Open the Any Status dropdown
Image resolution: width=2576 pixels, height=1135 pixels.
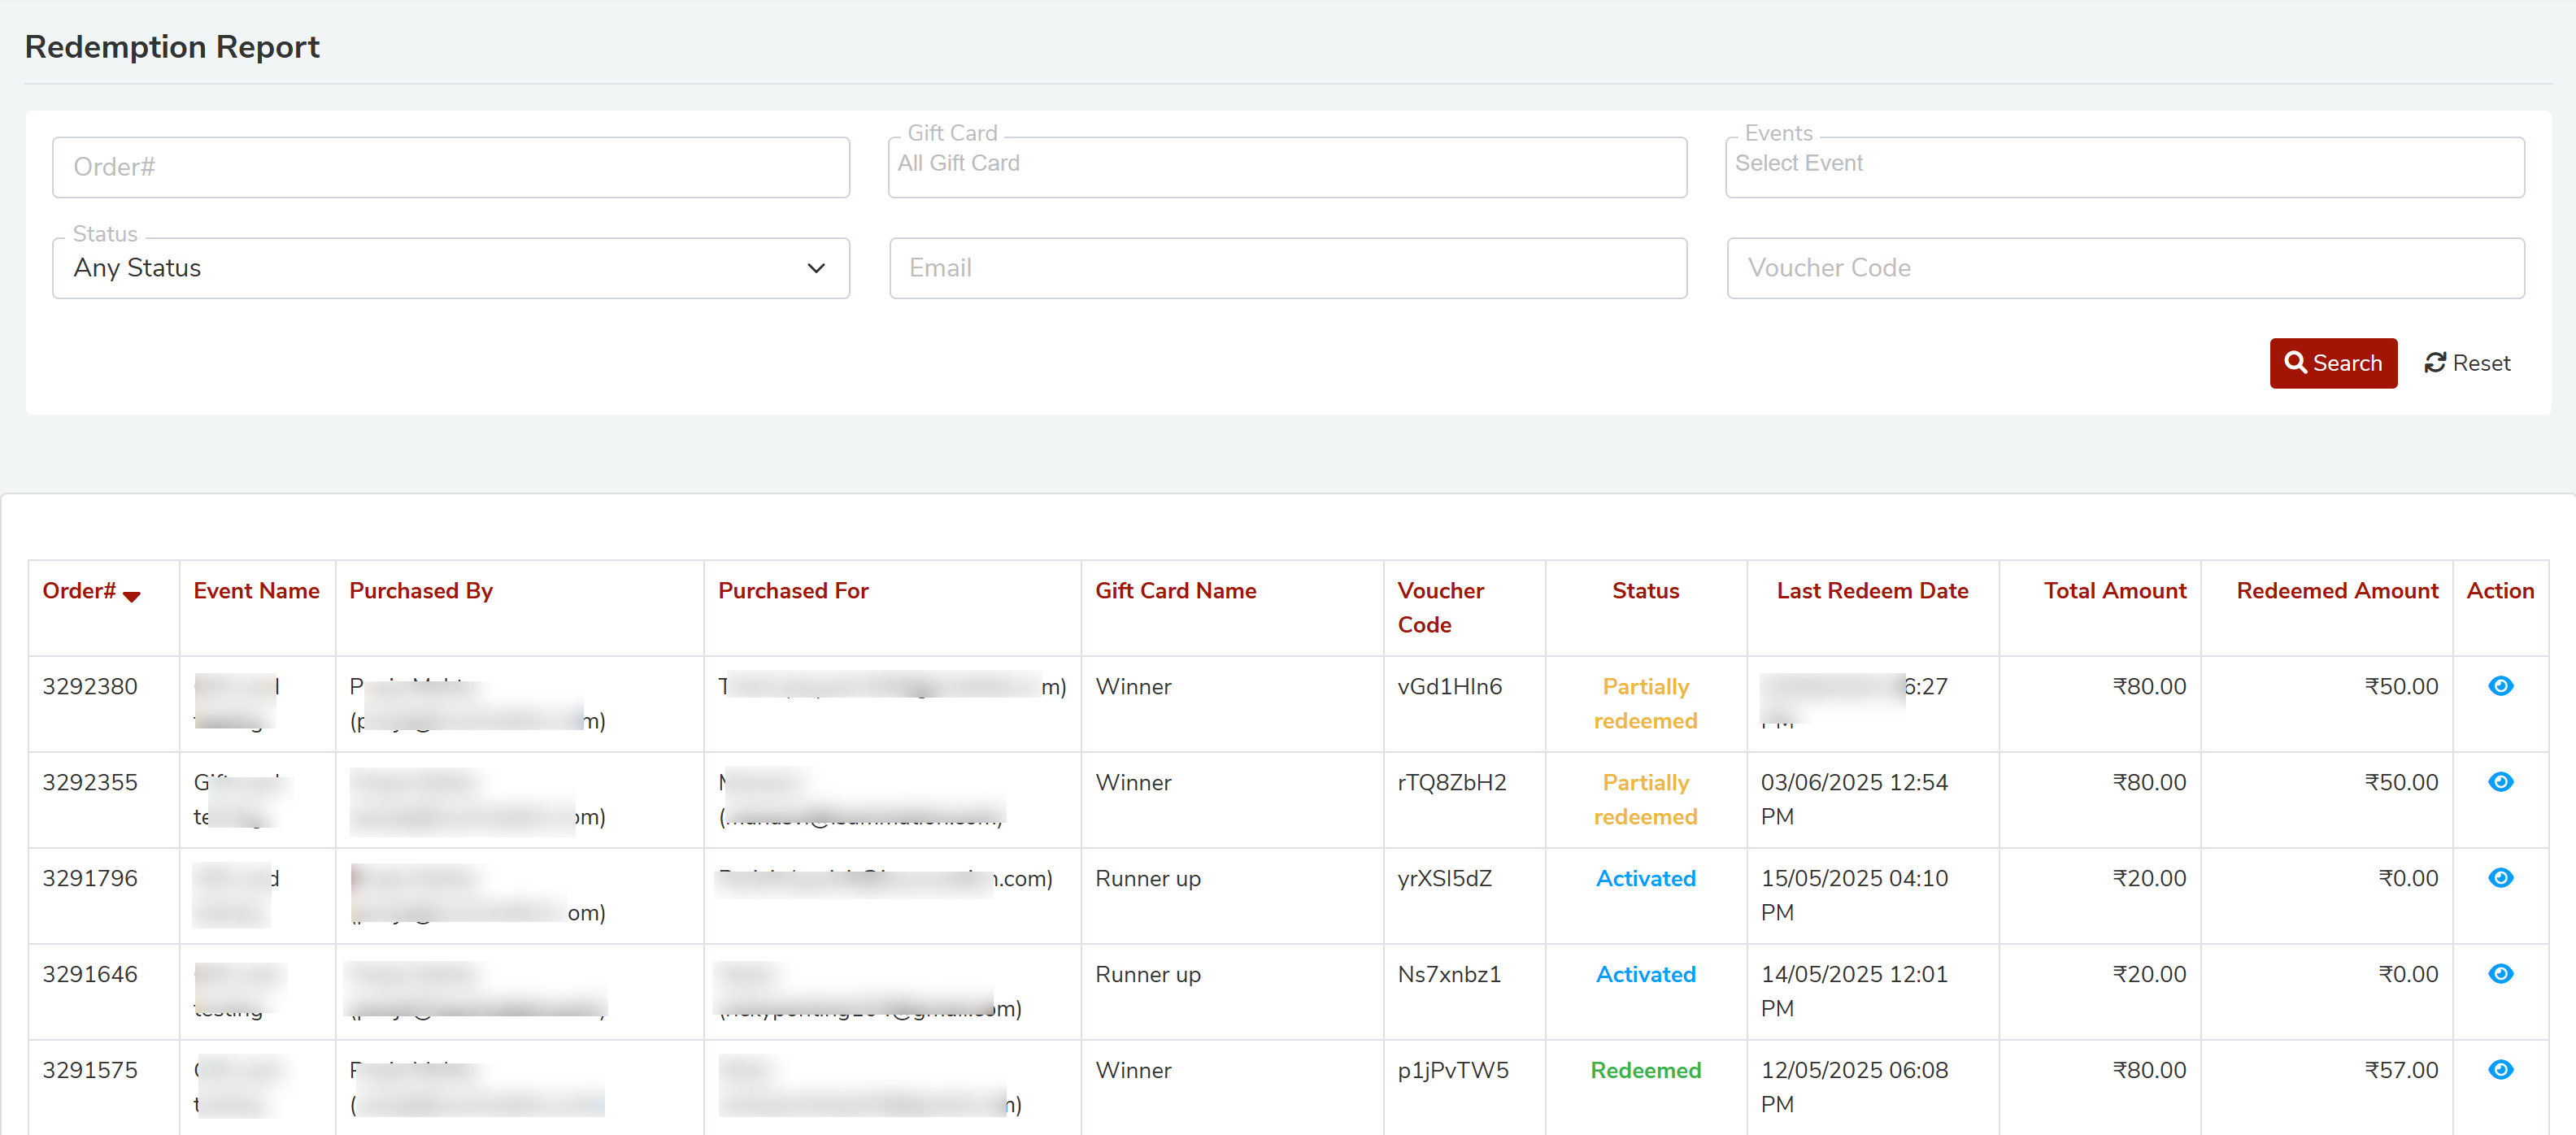coord(451,268)
